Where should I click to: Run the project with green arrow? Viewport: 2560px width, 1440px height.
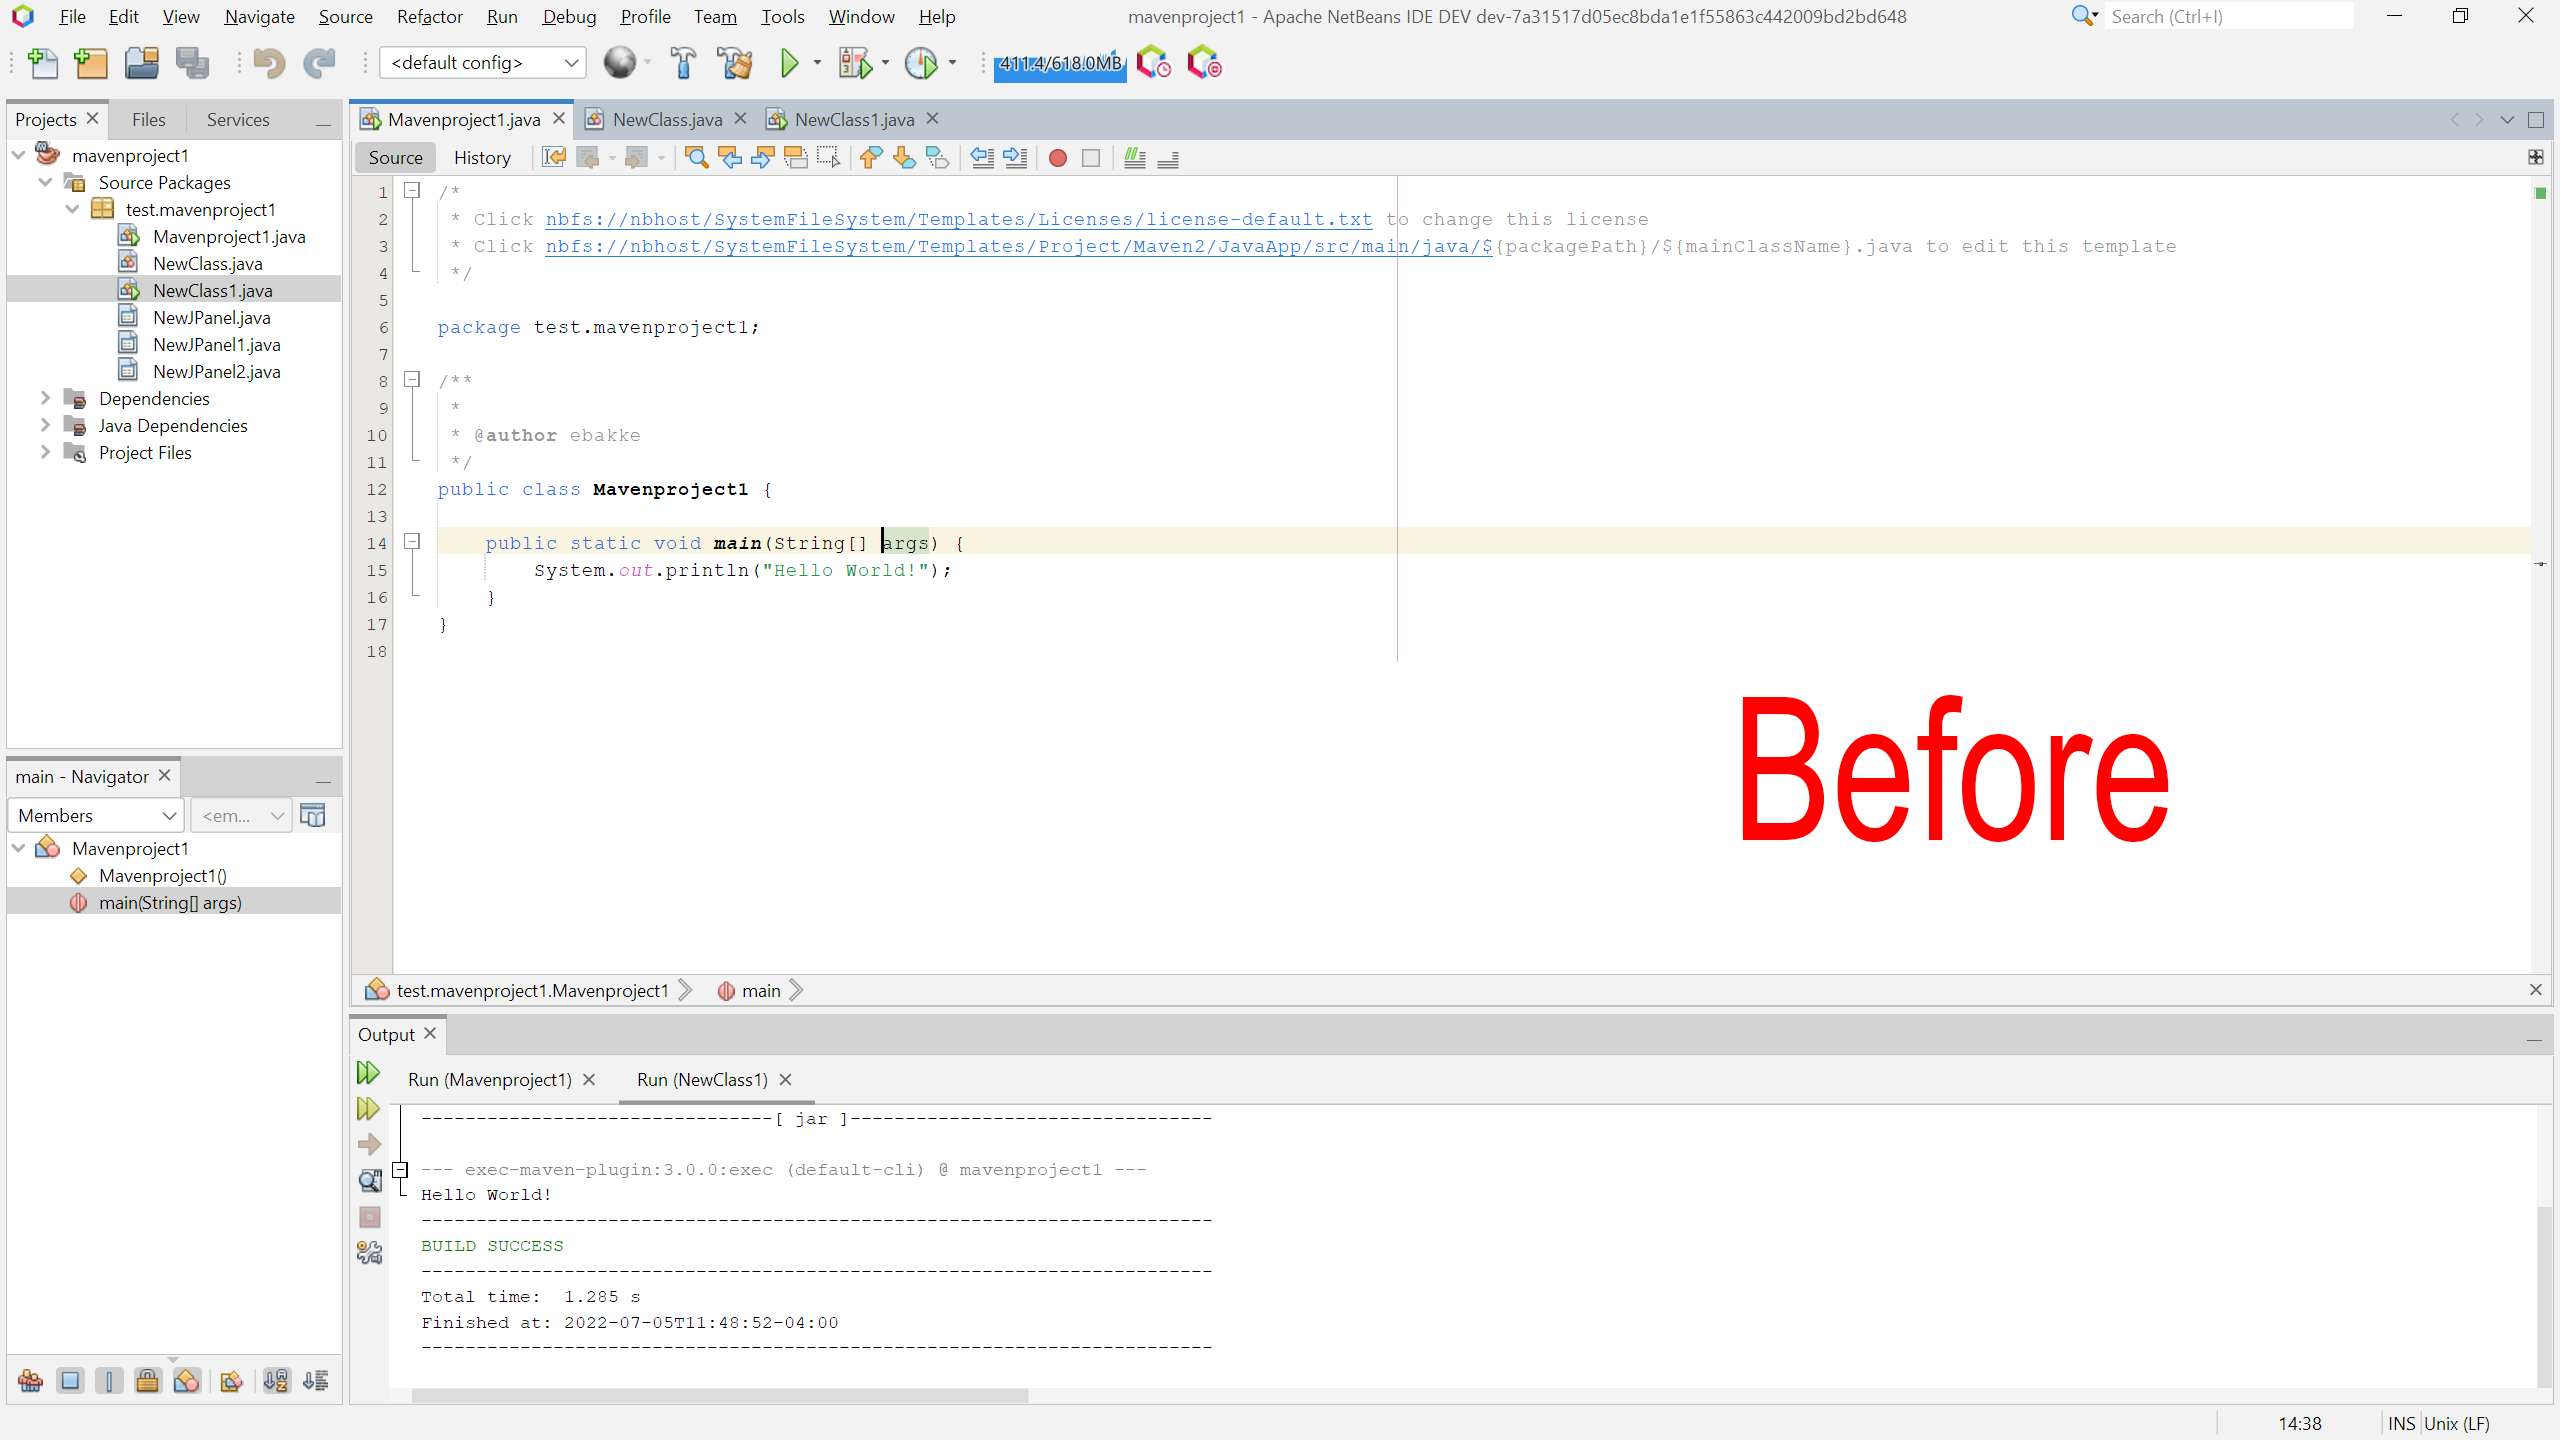789,63
